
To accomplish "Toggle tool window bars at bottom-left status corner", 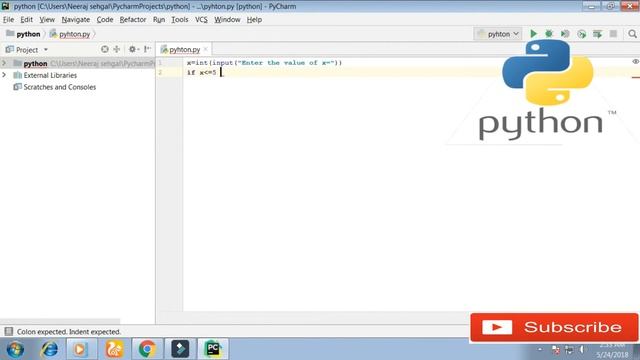I will point(9,331).
